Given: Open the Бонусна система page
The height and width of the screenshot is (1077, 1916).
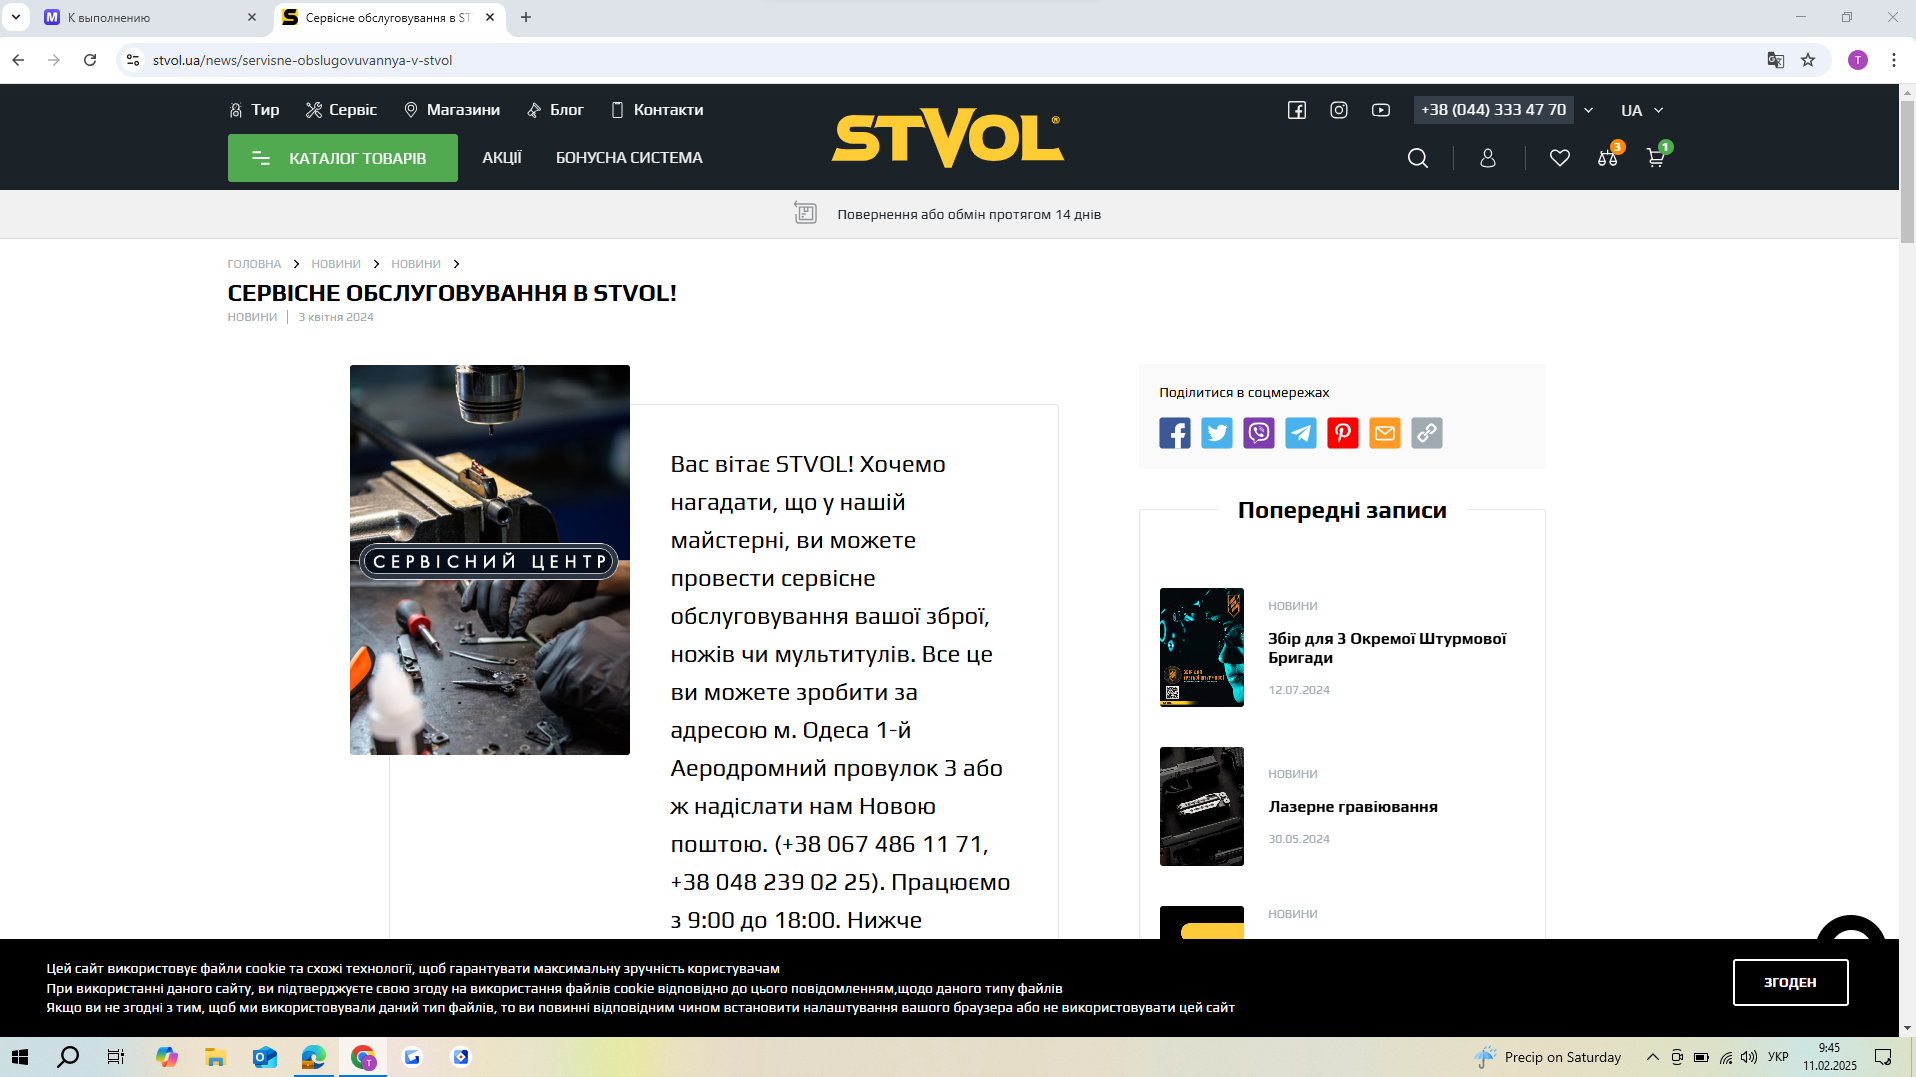Looking at the screenshot, I should click(629, 158).
